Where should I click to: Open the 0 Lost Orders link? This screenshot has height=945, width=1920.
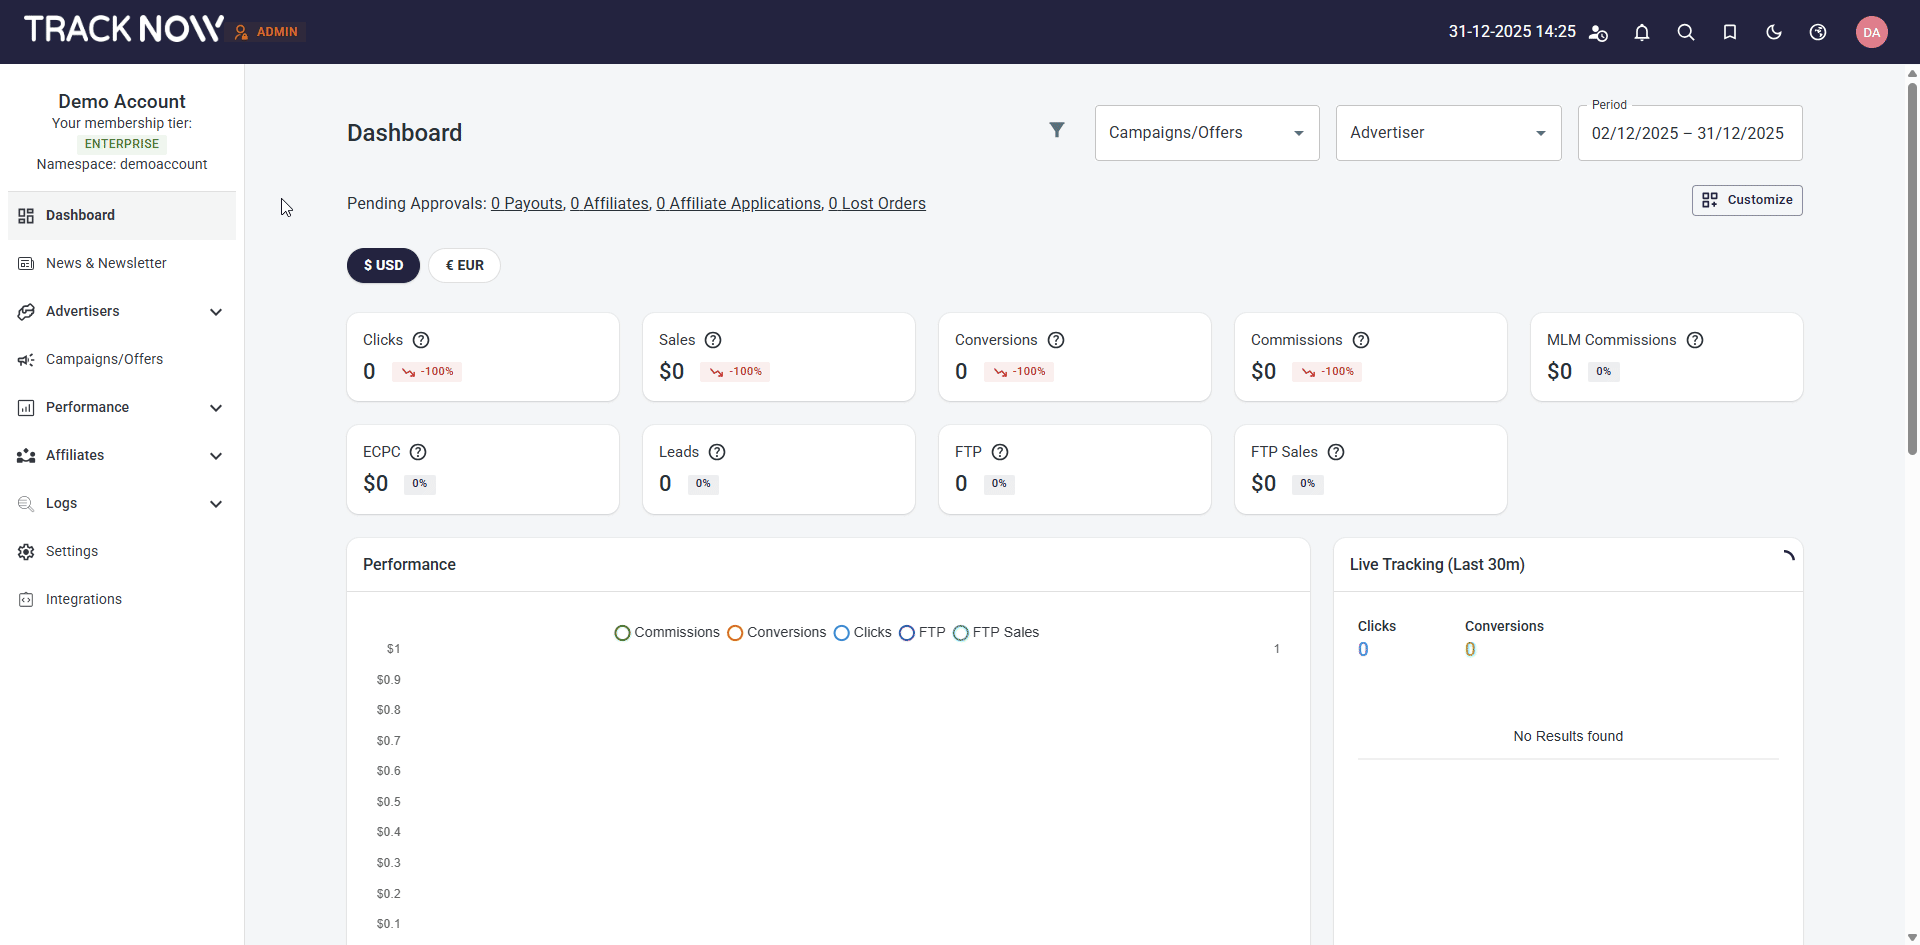click(876, 203)
